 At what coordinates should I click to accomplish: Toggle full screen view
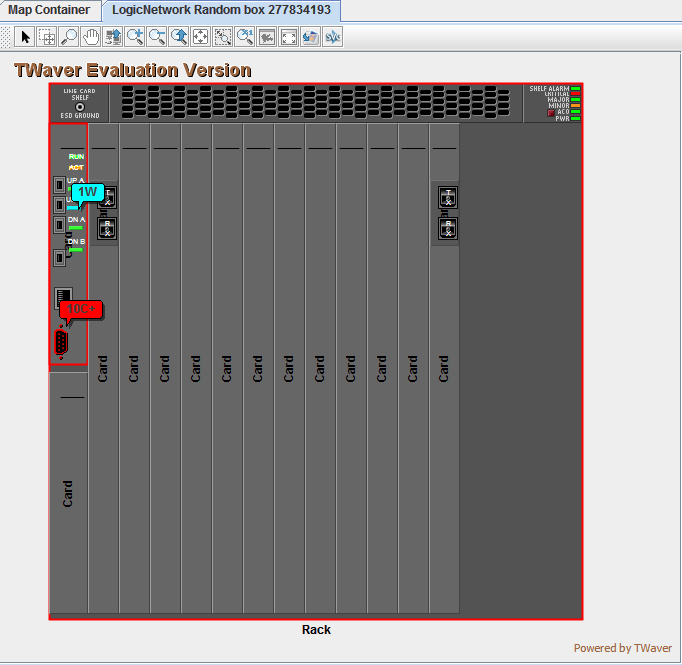(288, 37)
